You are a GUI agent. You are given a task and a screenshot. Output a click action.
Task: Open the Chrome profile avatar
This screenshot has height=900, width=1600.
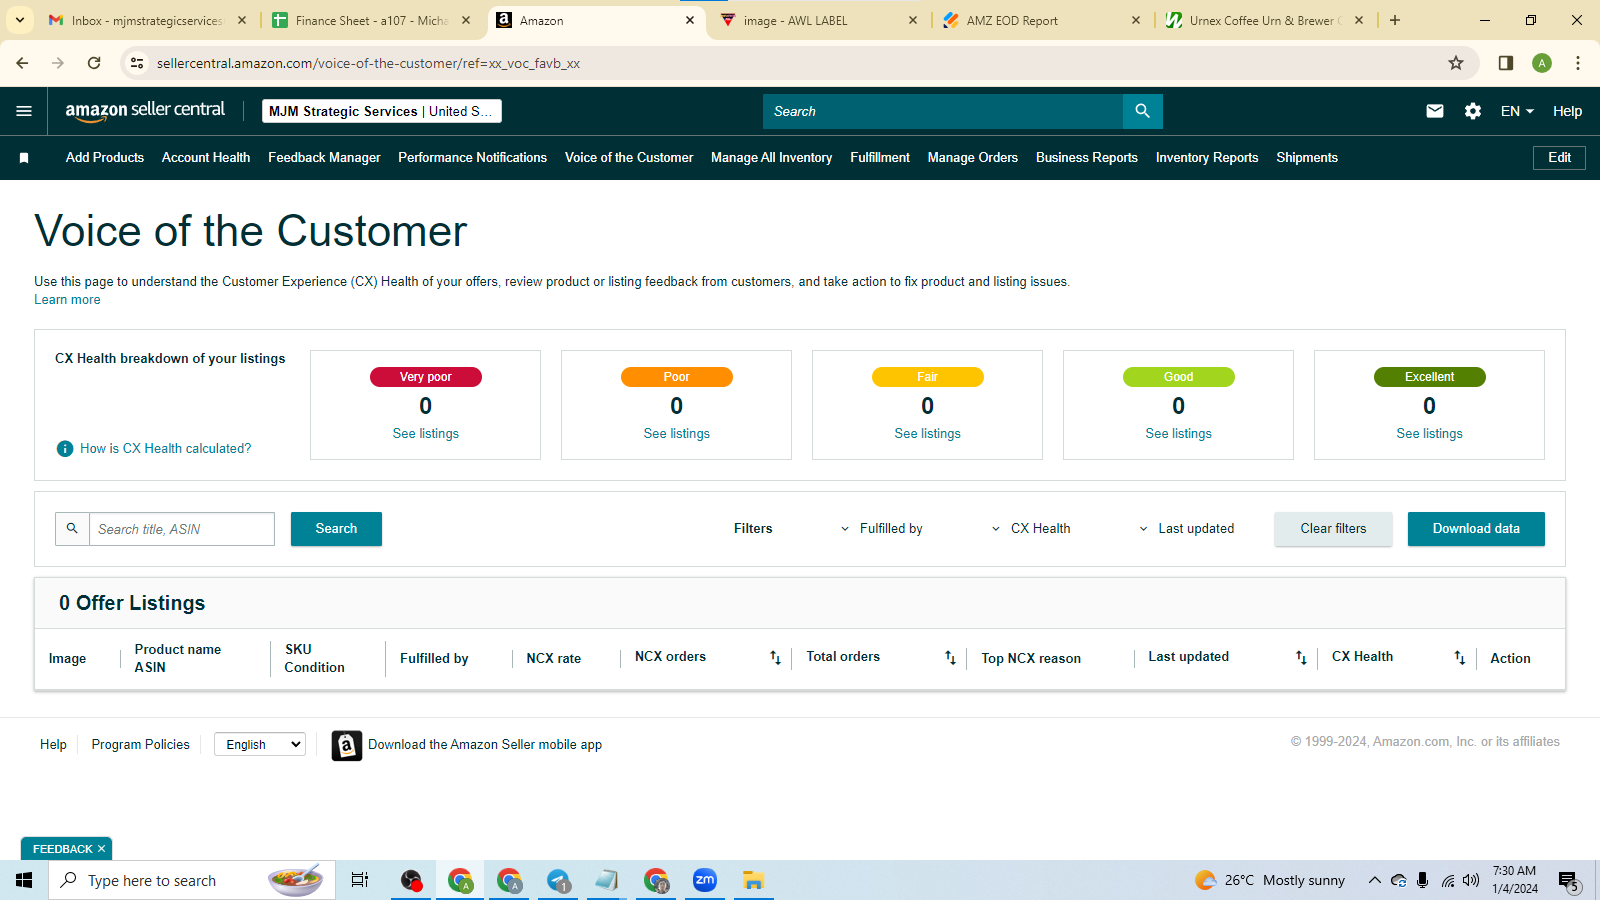(1542, 63)
